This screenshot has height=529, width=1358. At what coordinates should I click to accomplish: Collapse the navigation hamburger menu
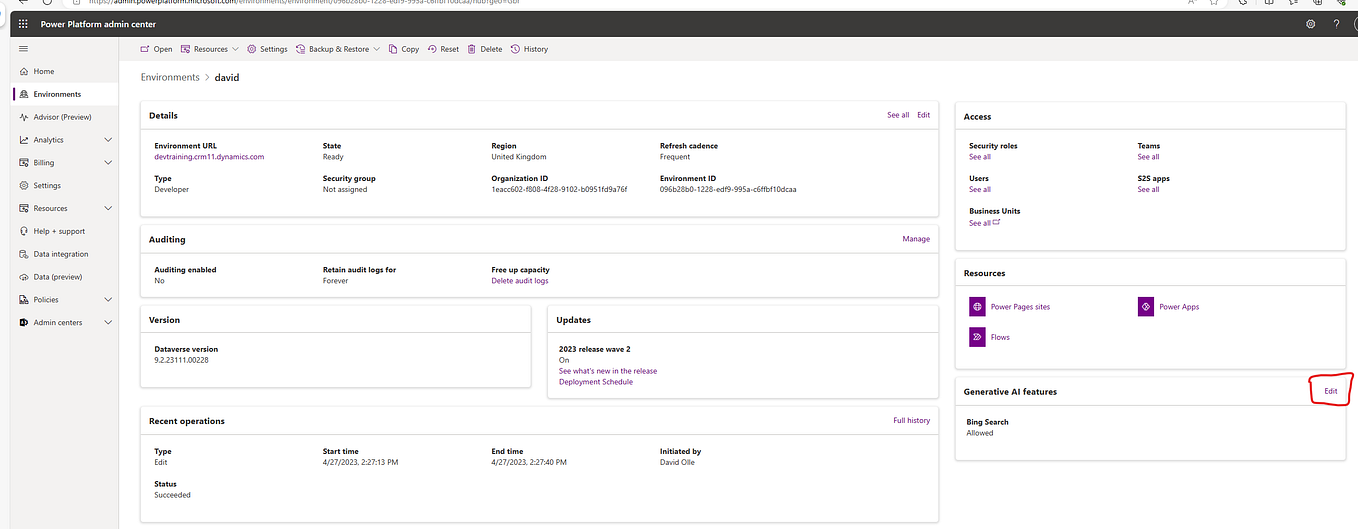click(23, 48)
